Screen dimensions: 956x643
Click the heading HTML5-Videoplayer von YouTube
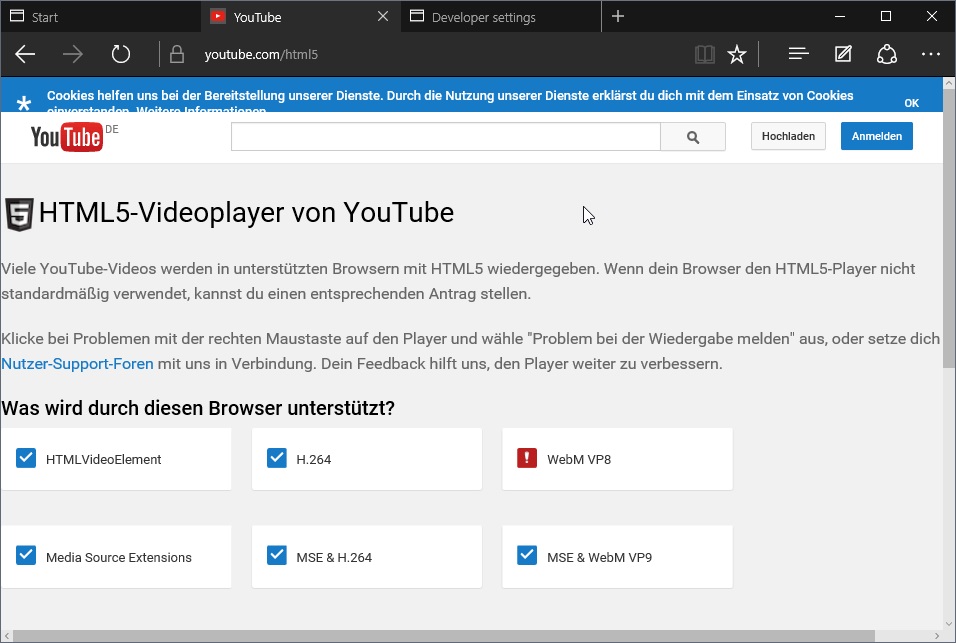coord(246,213)
